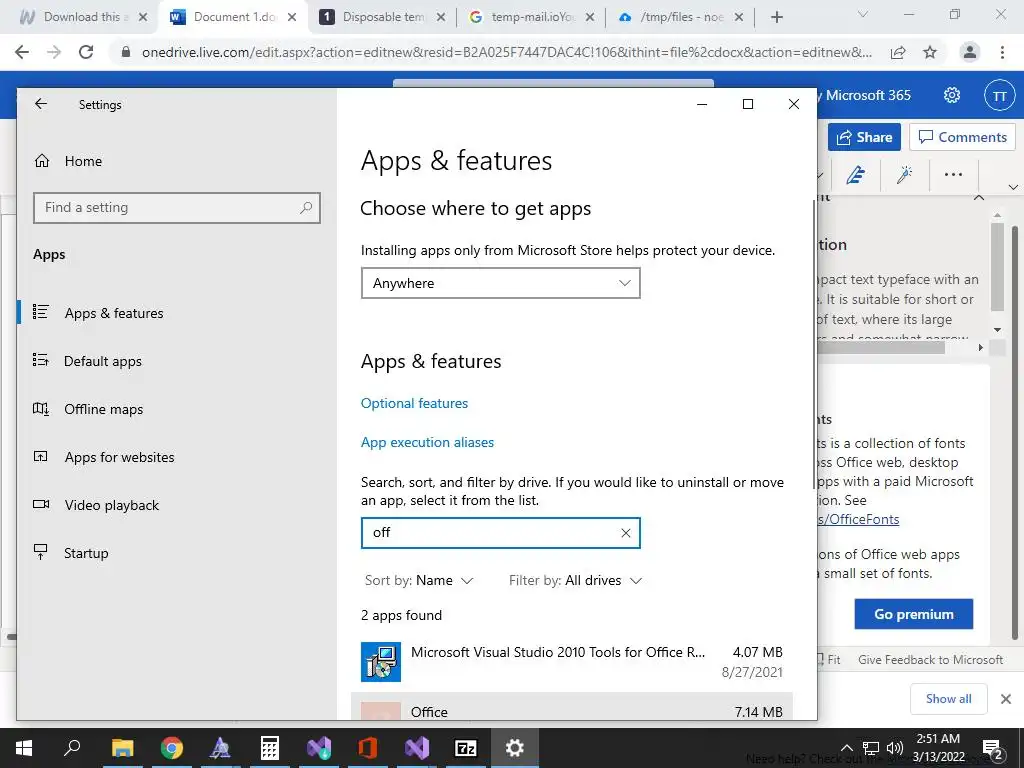Viewport: 1024px width, 768px height.
Task: Open Office app from taskbar
Action: click(367, 748)
